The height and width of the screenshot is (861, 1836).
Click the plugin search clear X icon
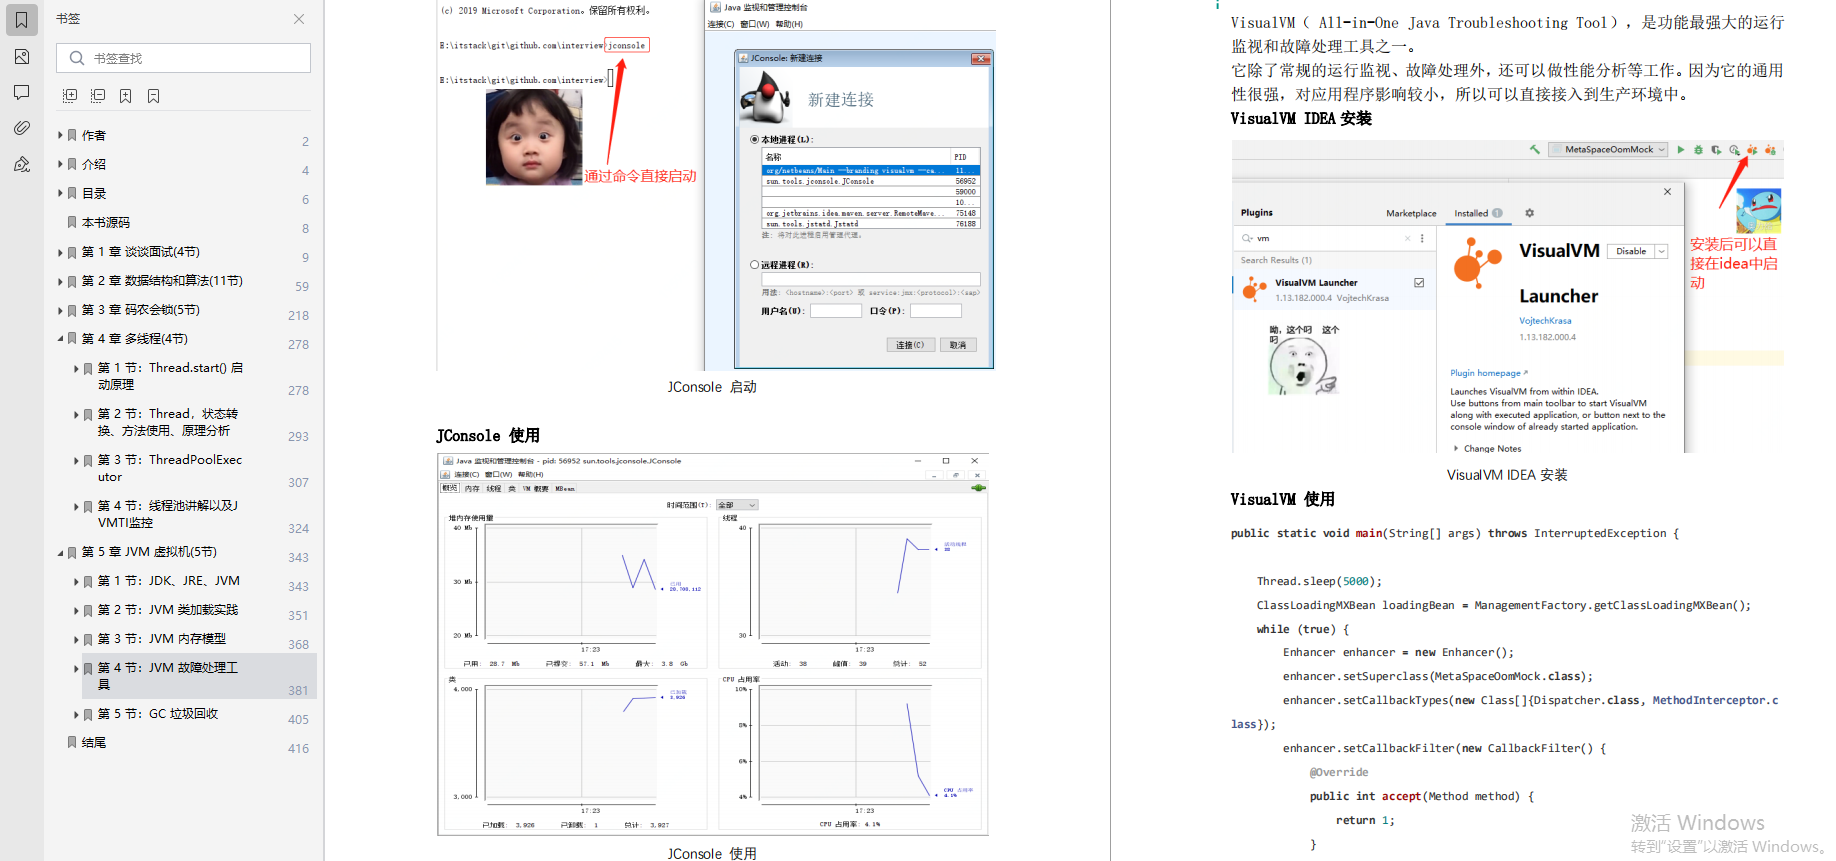click(1407, 238)
